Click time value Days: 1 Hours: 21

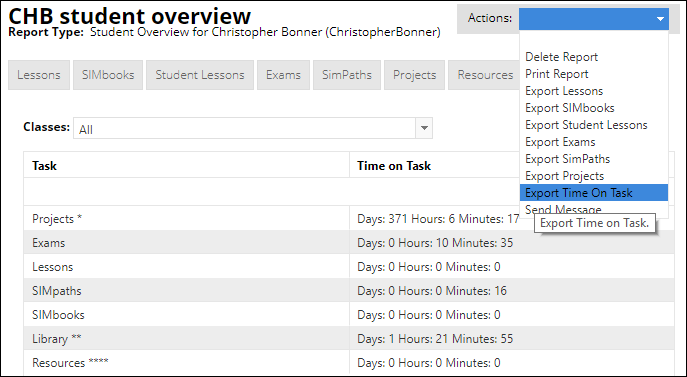pyautogui.click(x=435, y=339)
